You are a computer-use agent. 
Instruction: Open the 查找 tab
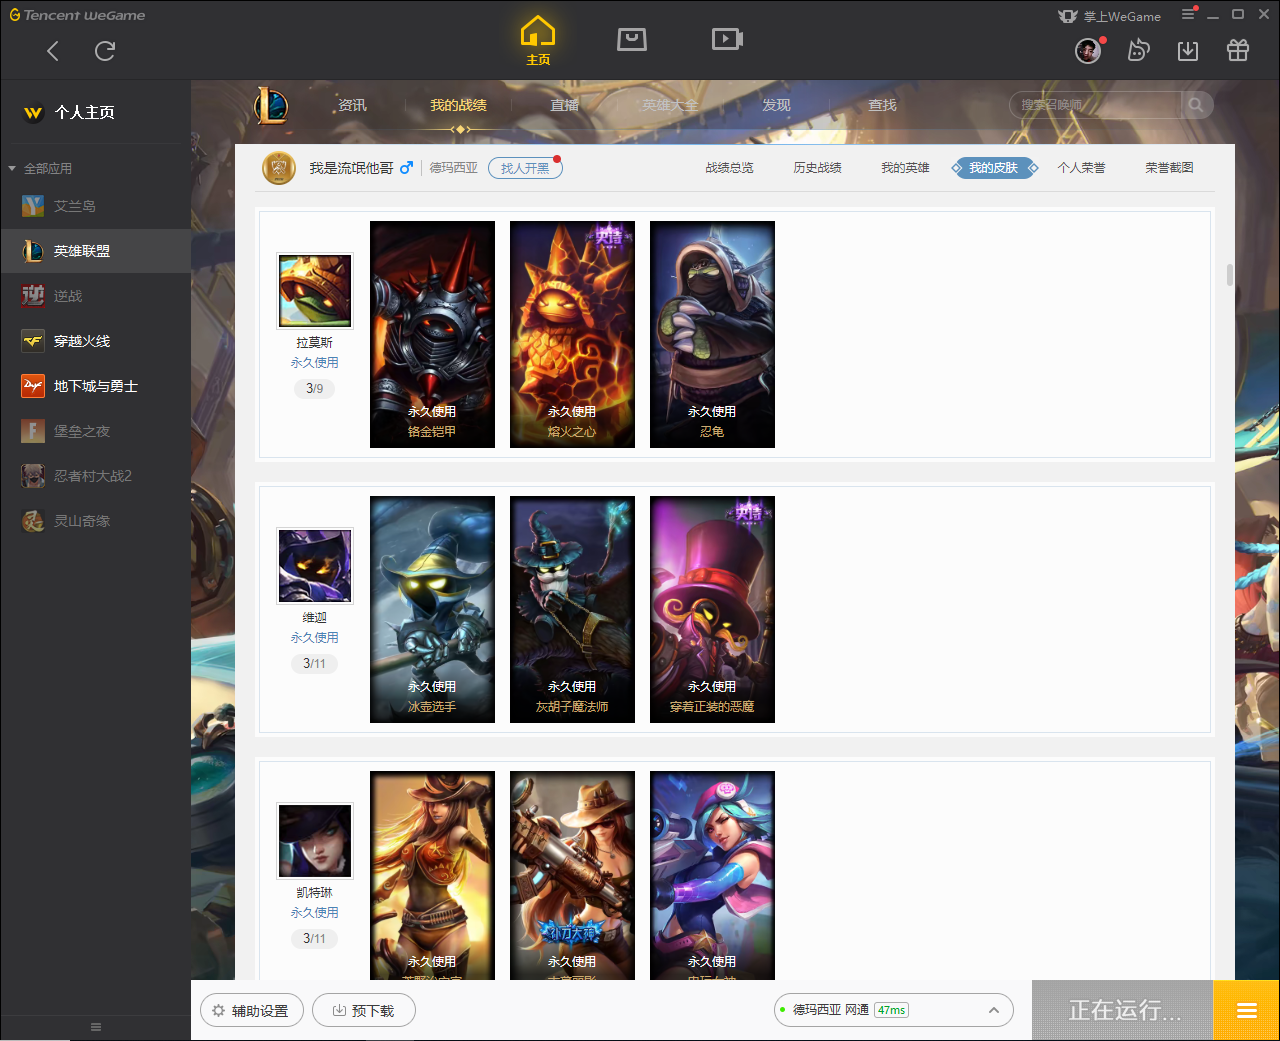click(882, 105)
